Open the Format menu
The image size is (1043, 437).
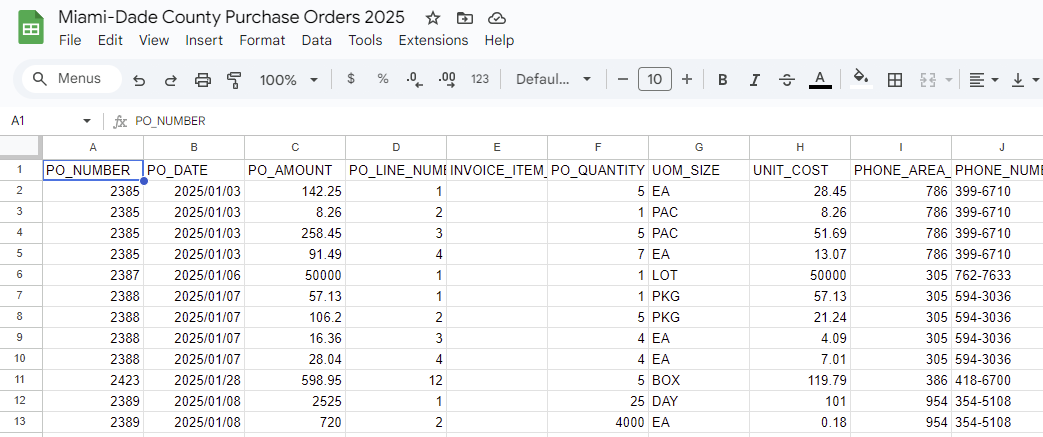262,40
